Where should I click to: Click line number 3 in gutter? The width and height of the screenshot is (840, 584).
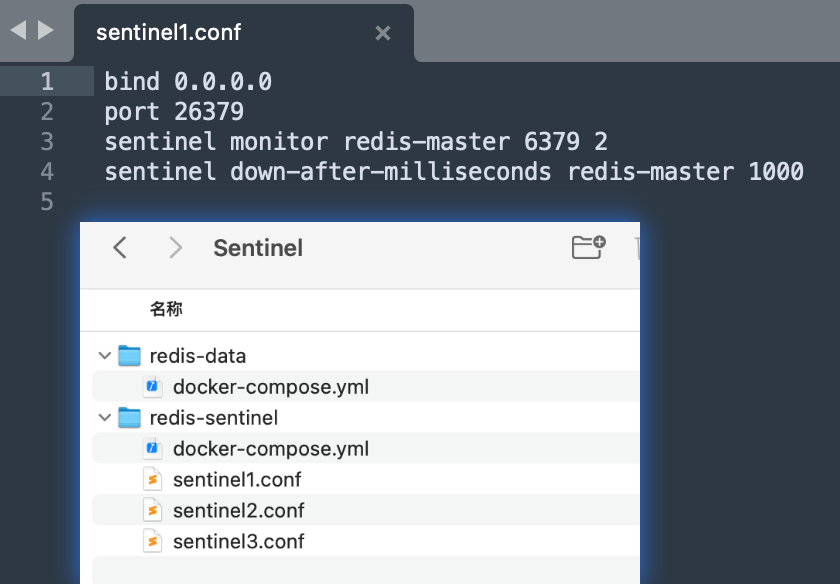tap(47, 141)
